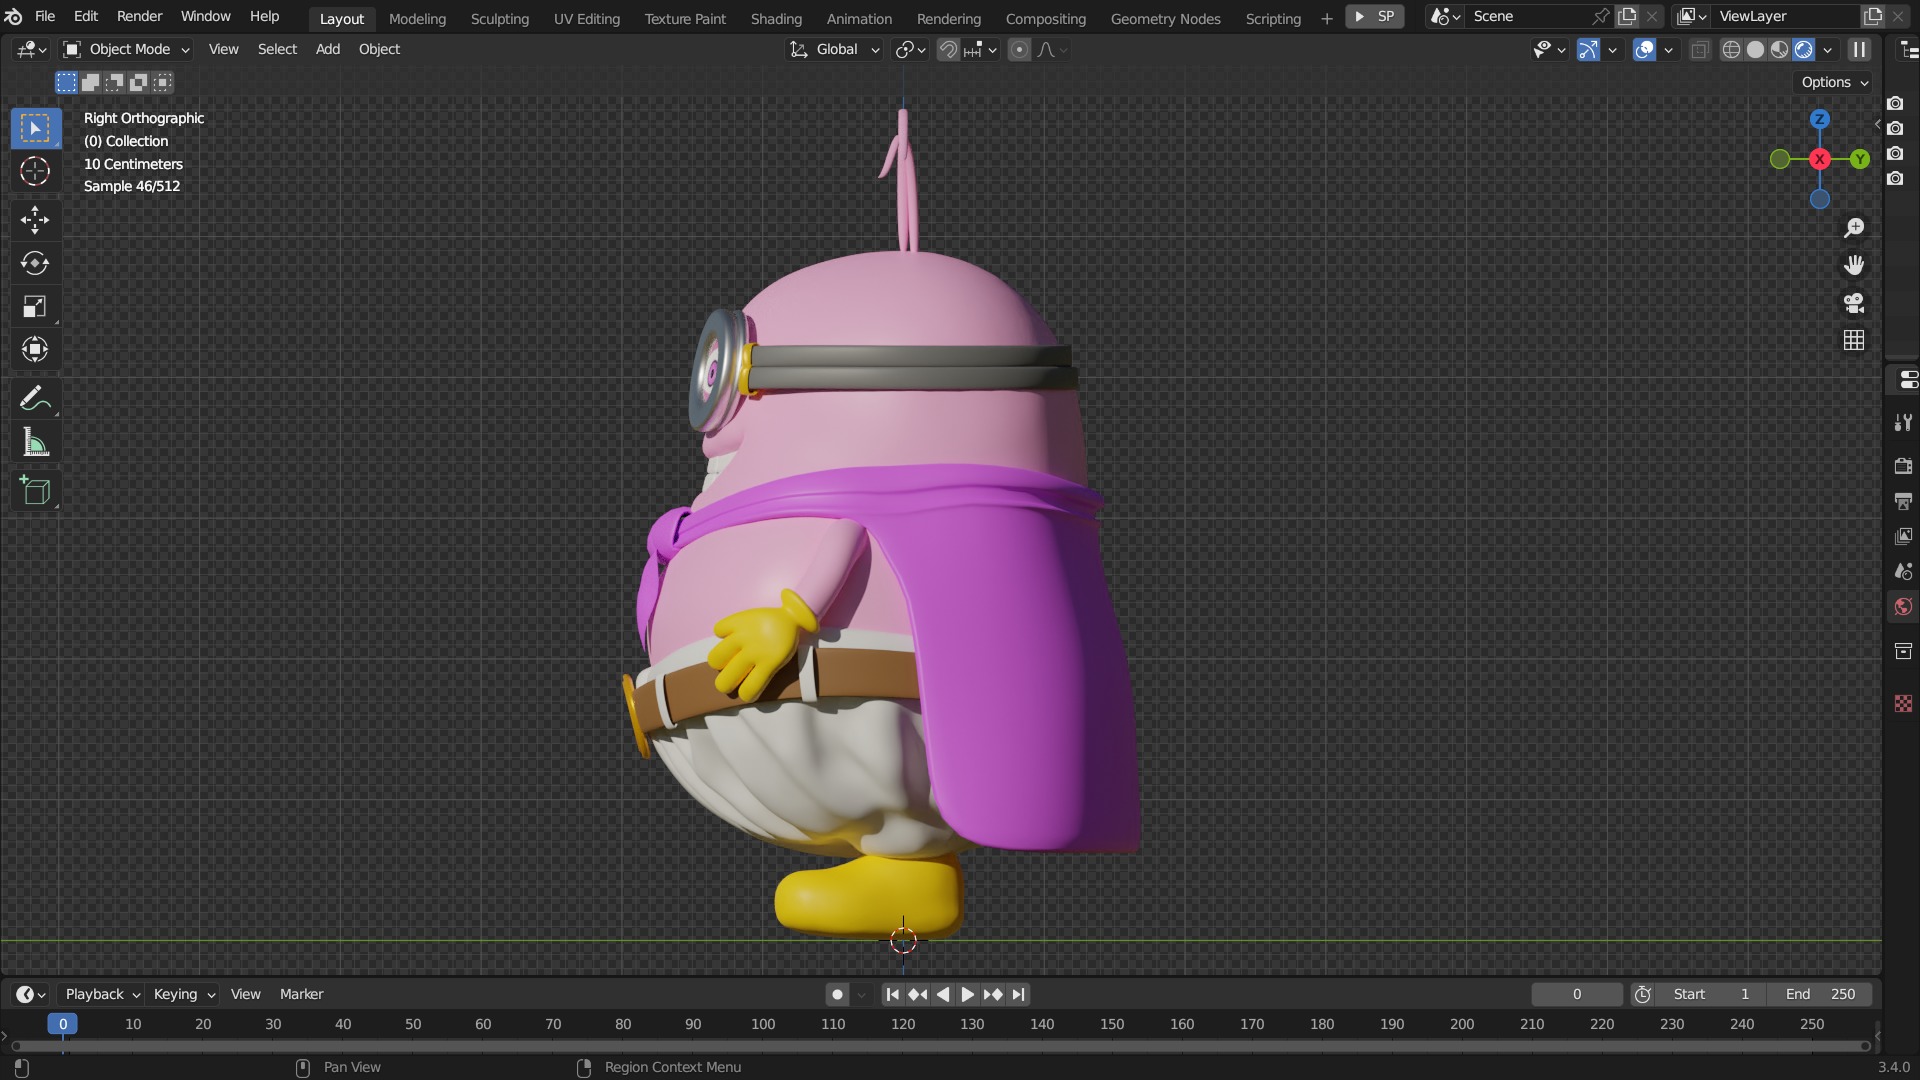Select the Add Cube tool
Viewport: 1920px width, 1080px height.
35,490
